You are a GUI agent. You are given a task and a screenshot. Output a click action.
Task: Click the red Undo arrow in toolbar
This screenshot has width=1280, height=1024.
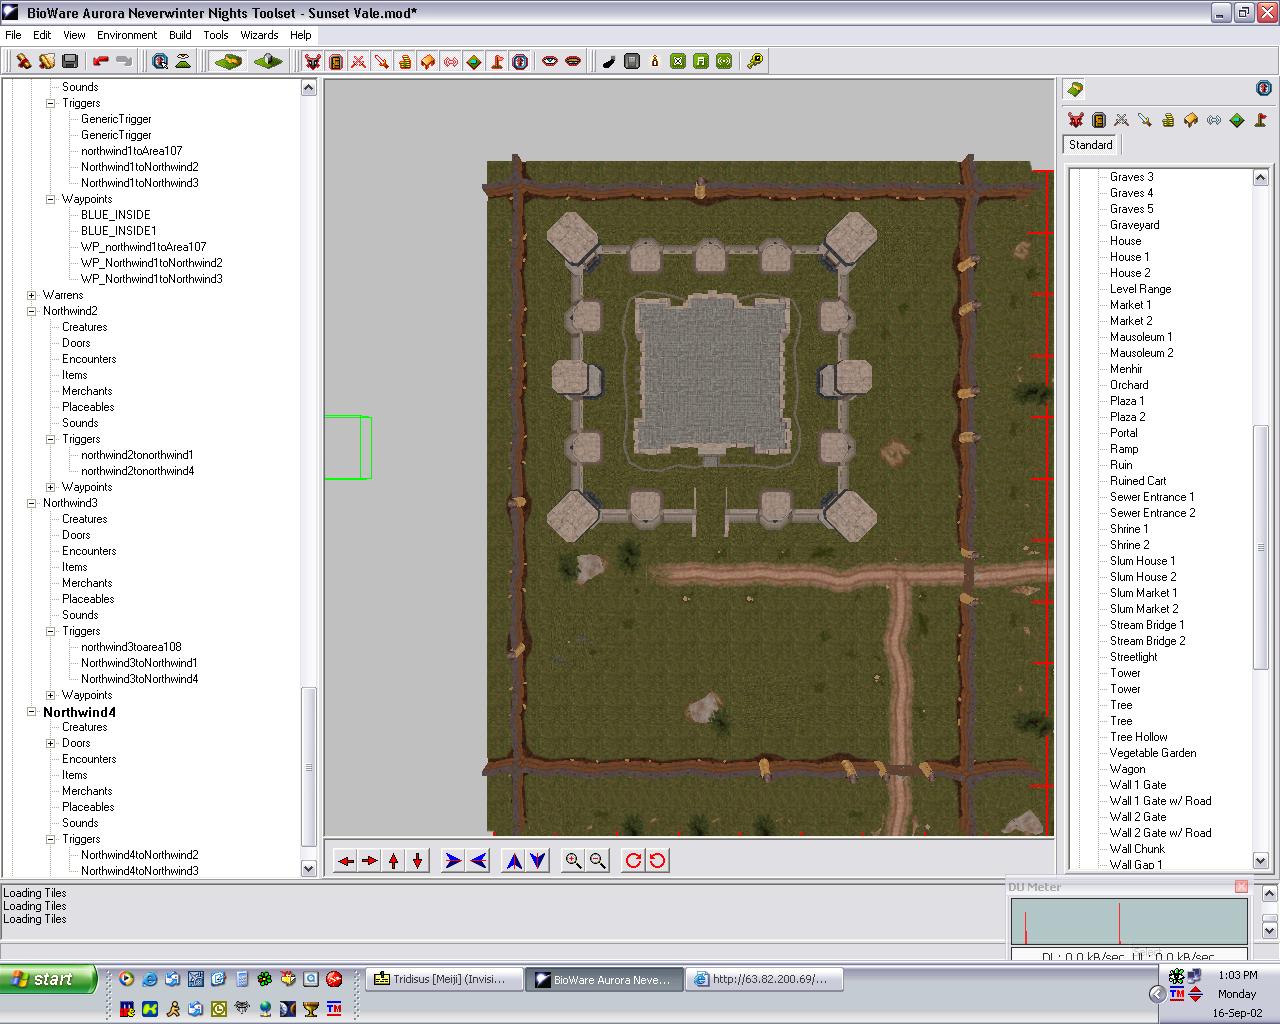pos(101,62)
